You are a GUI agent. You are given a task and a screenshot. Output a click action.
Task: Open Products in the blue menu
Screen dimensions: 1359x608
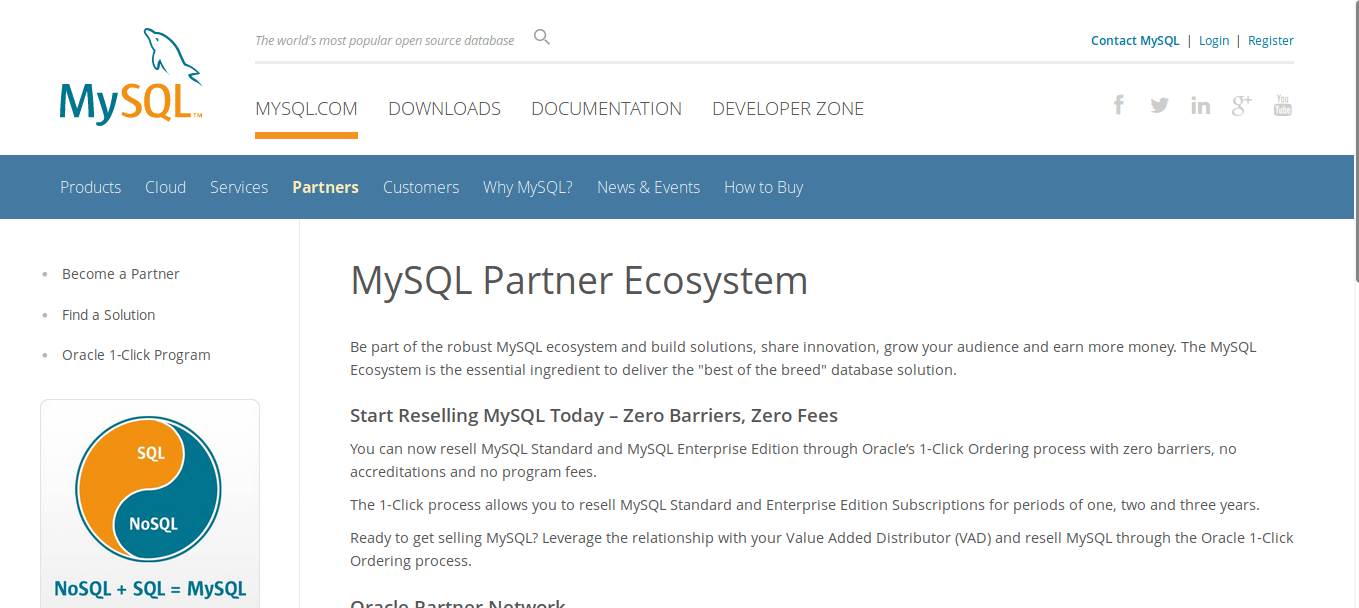(90, 187)
